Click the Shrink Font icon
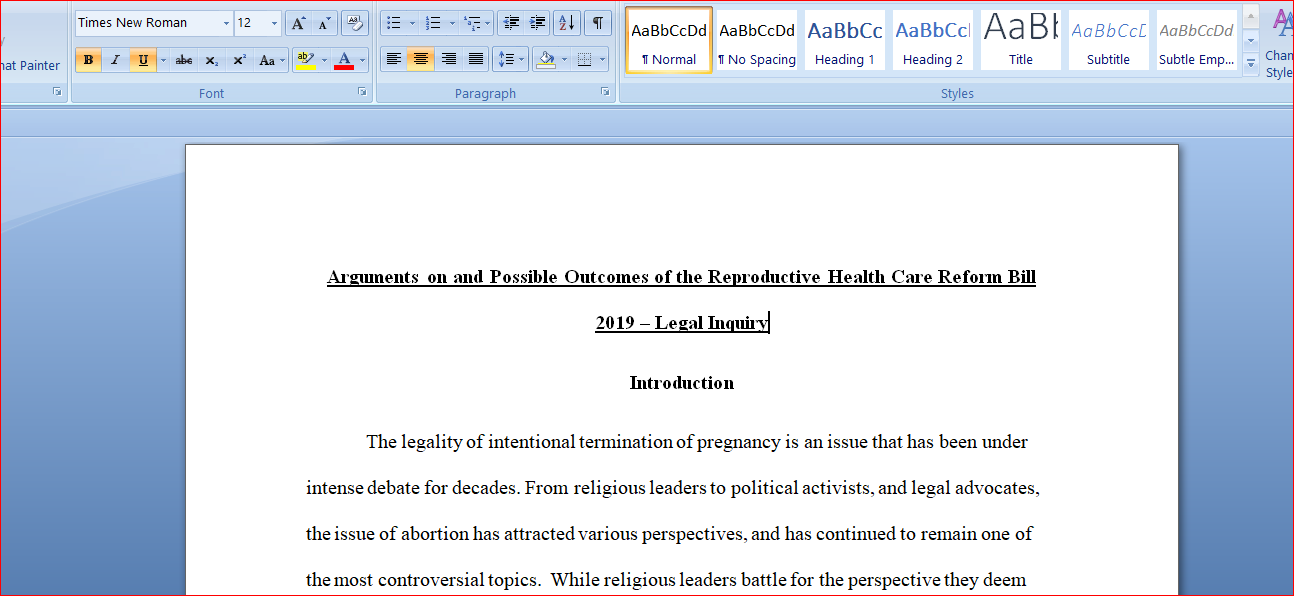The image size is (1294, 596). coord(324,23)
